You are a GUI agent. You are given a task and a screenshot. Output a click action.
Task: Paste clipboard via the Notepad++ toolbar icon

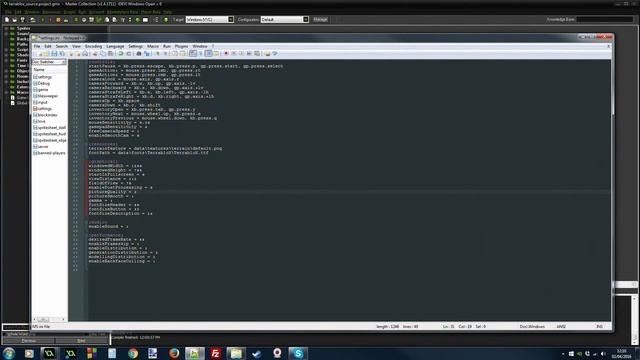[110, 53]
